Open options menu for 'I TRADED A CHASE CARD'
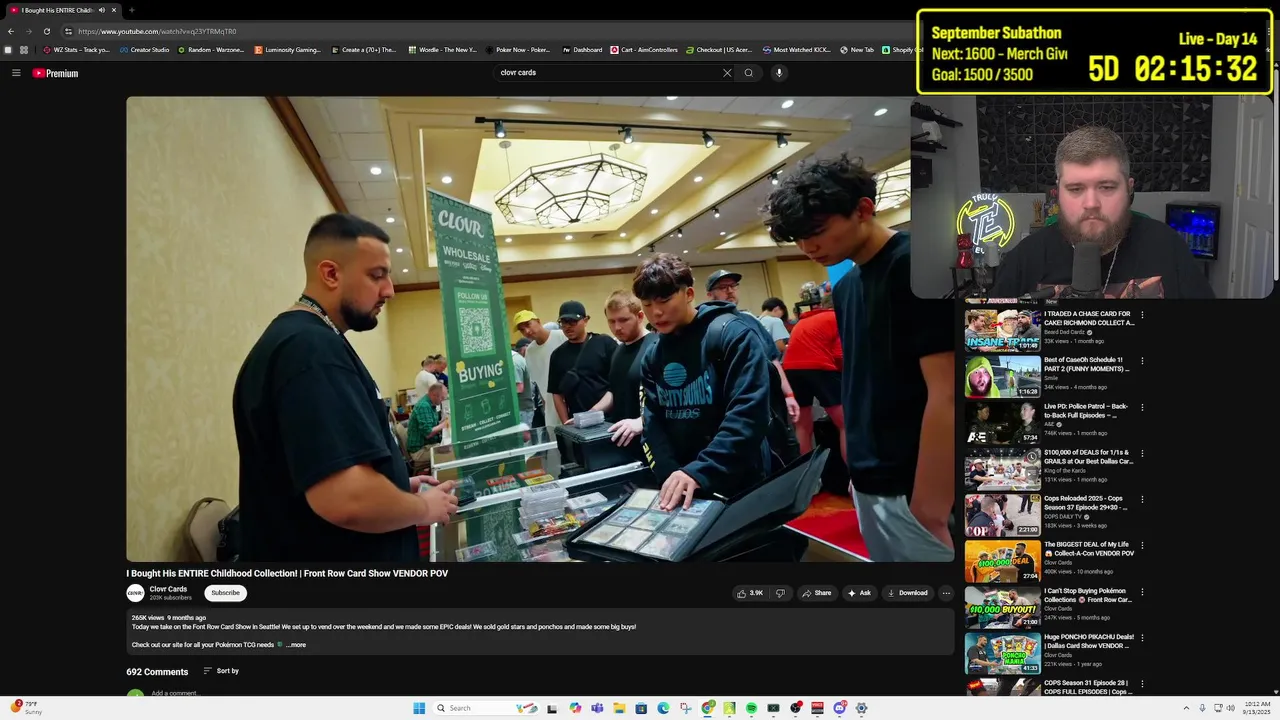The height and width of the screenshot is (720, 1280). 1142,315
